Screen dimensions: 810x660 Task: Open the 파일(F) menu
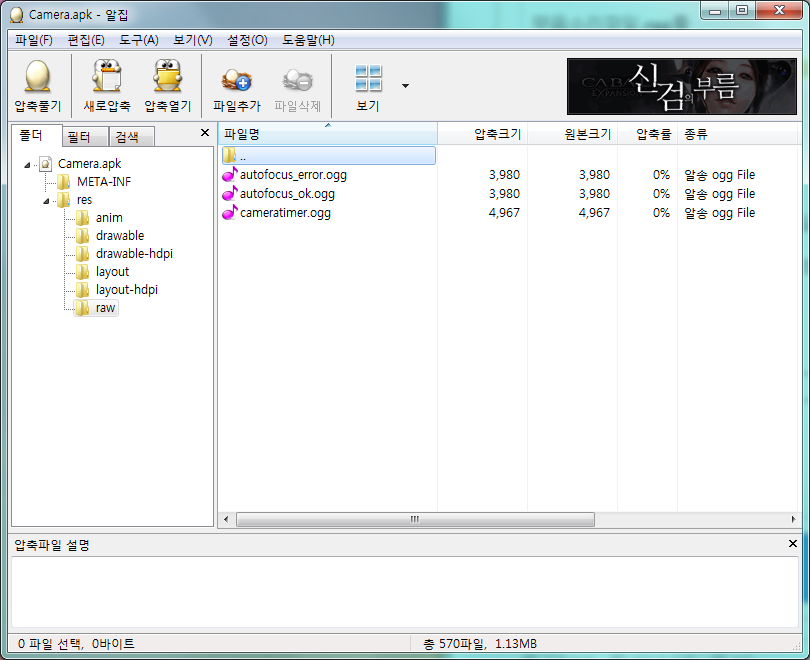[x=34, y=40]
